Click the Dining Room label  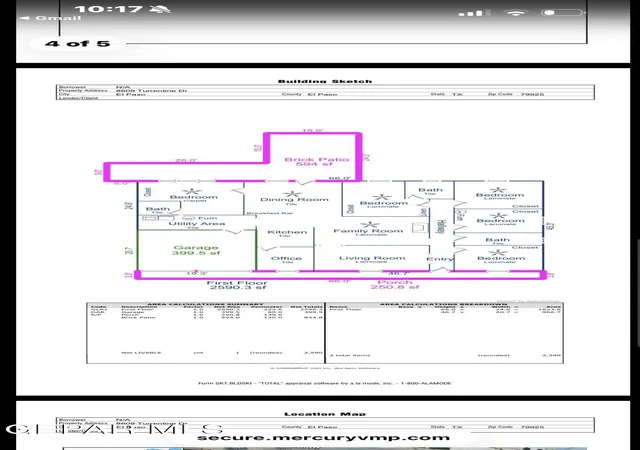click(294, 200)
